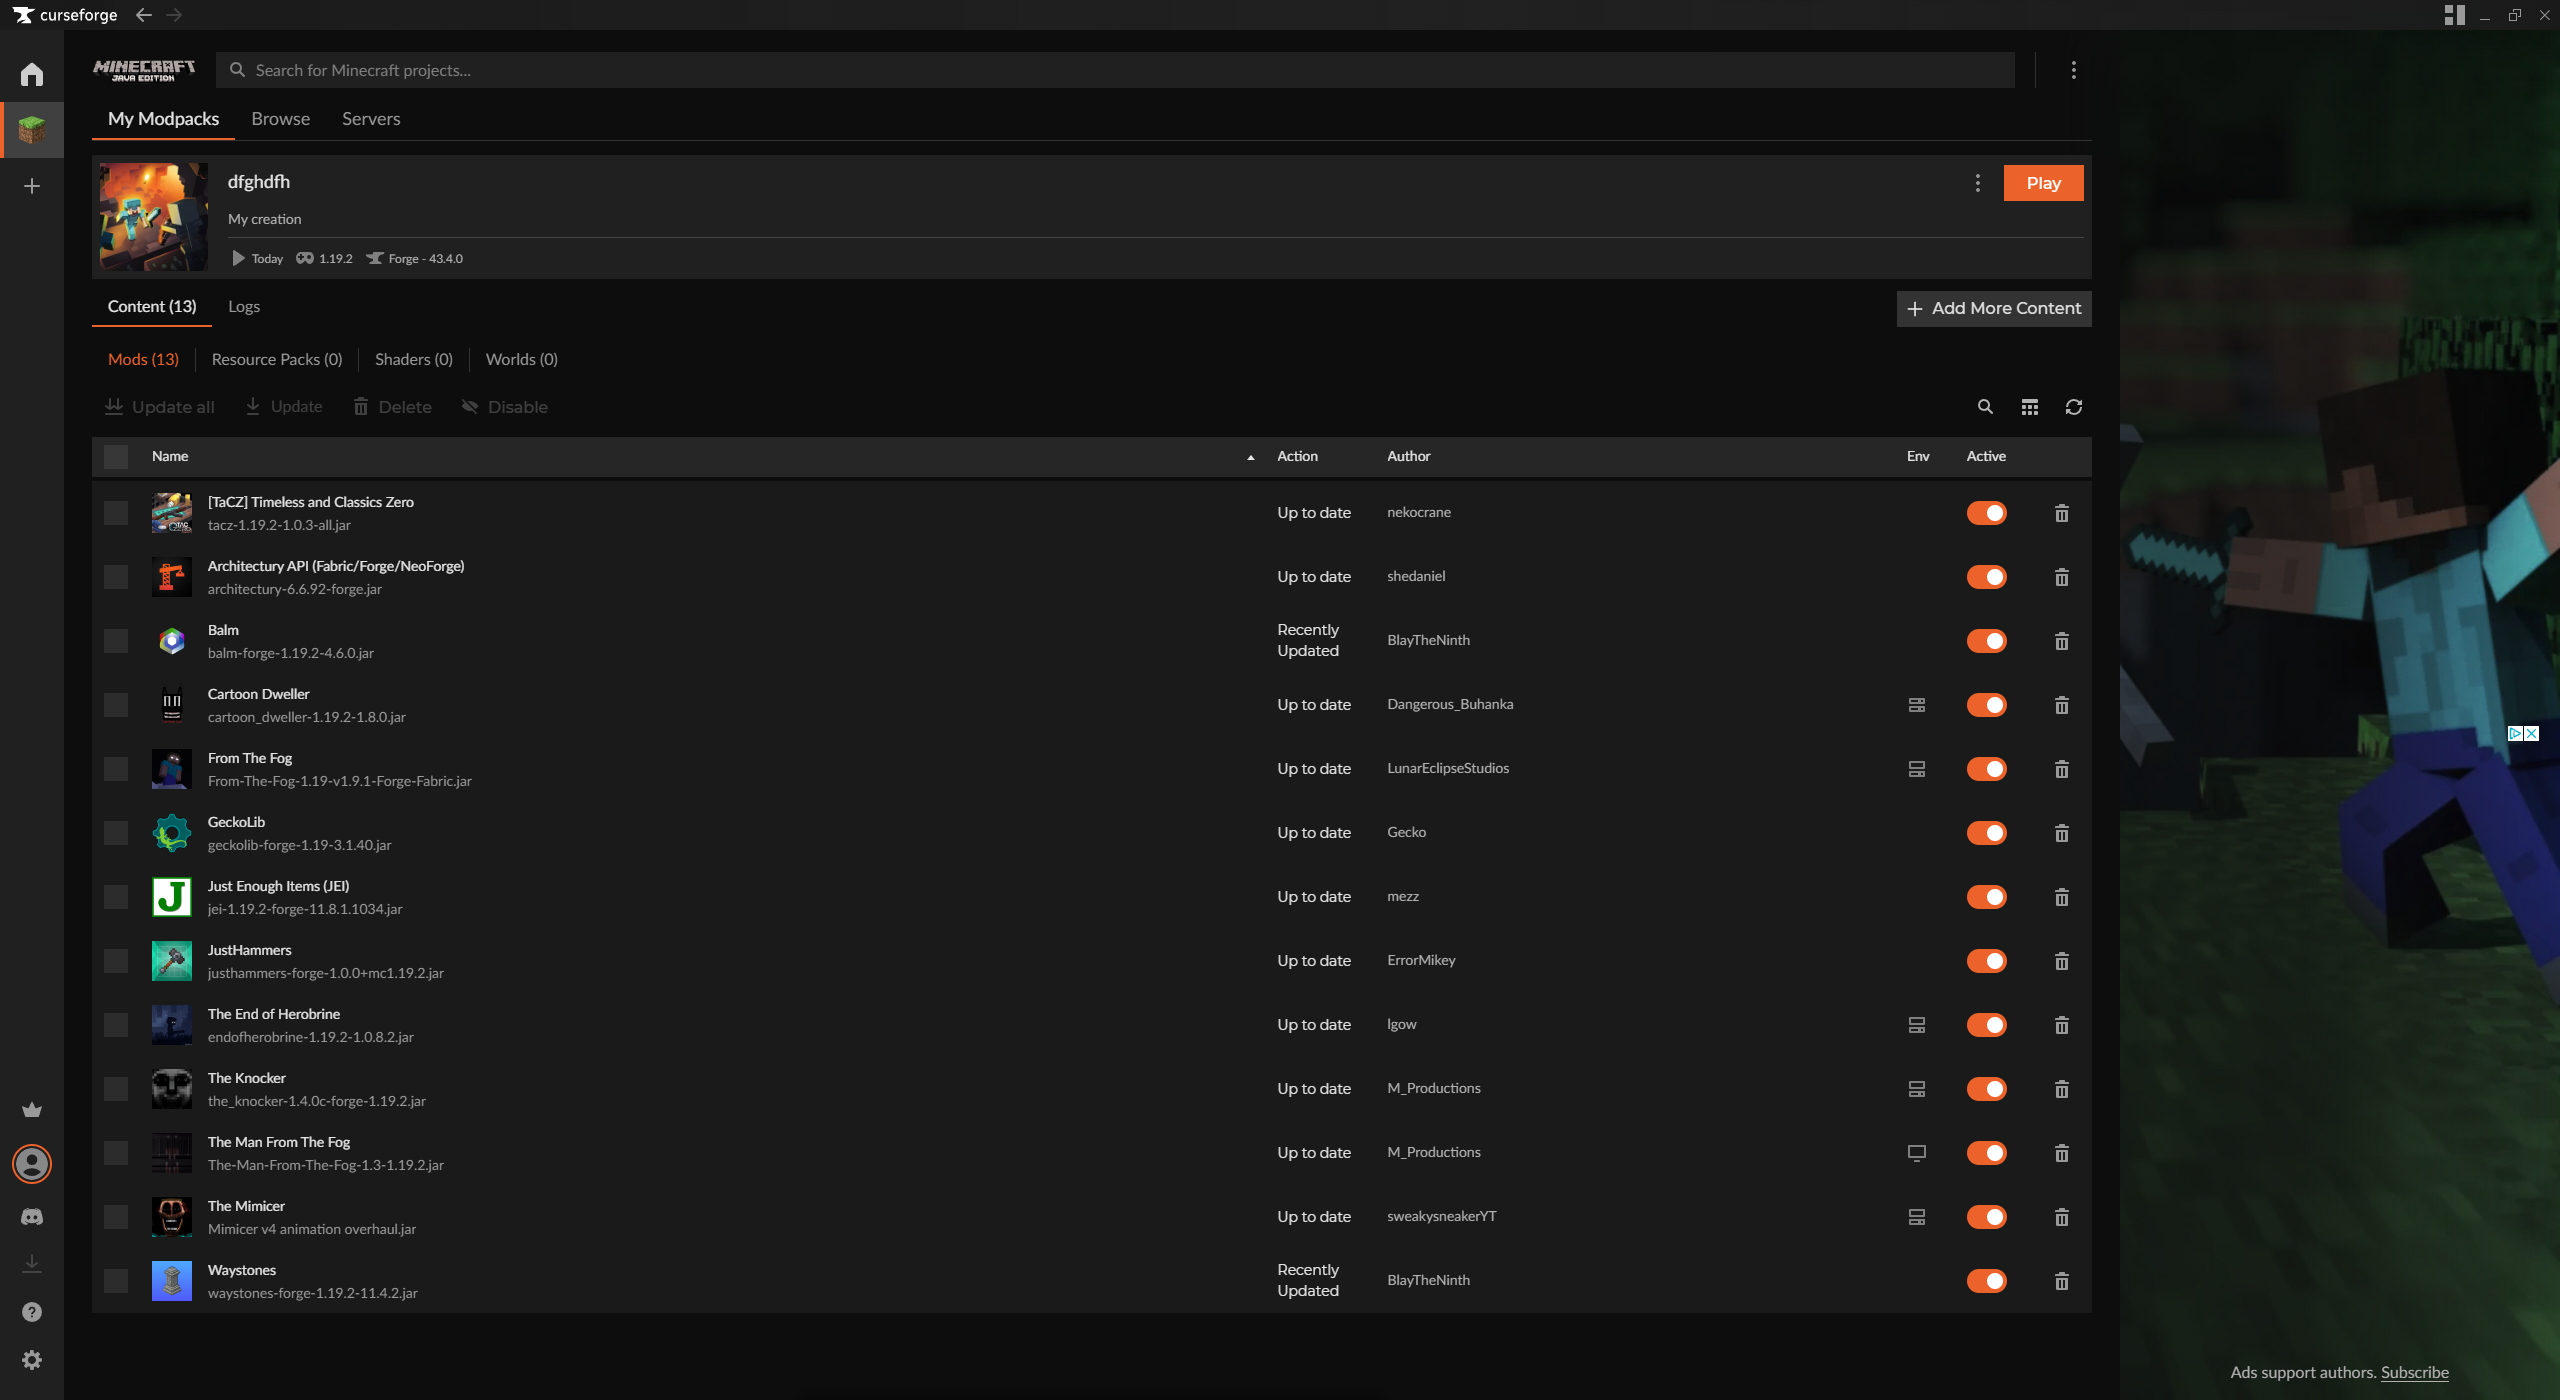Open the Minecraft game icon in sidebar
Screen dimensions: 2560x1400
point(32,130)
